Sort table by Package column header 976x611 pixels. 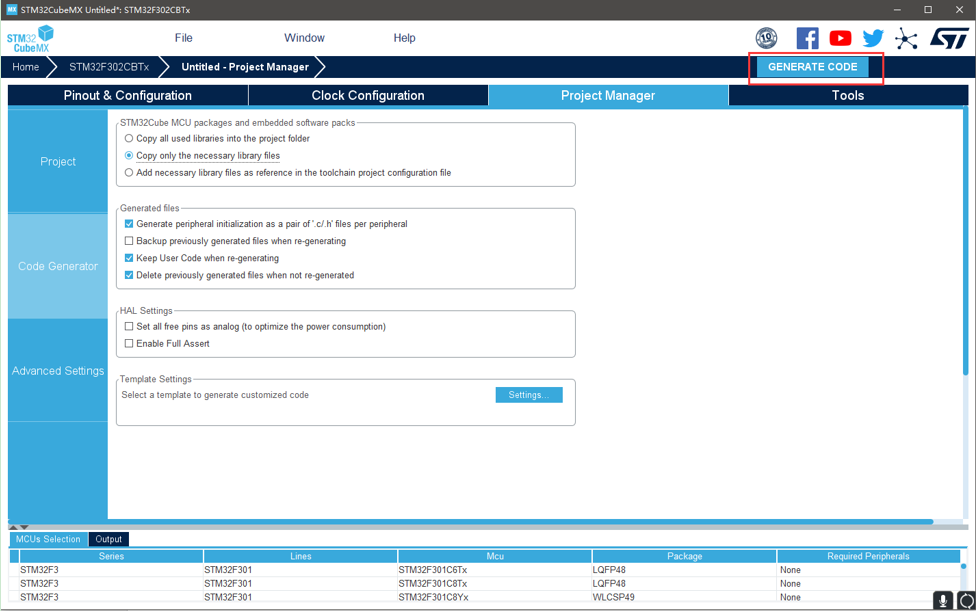point(685,556)
